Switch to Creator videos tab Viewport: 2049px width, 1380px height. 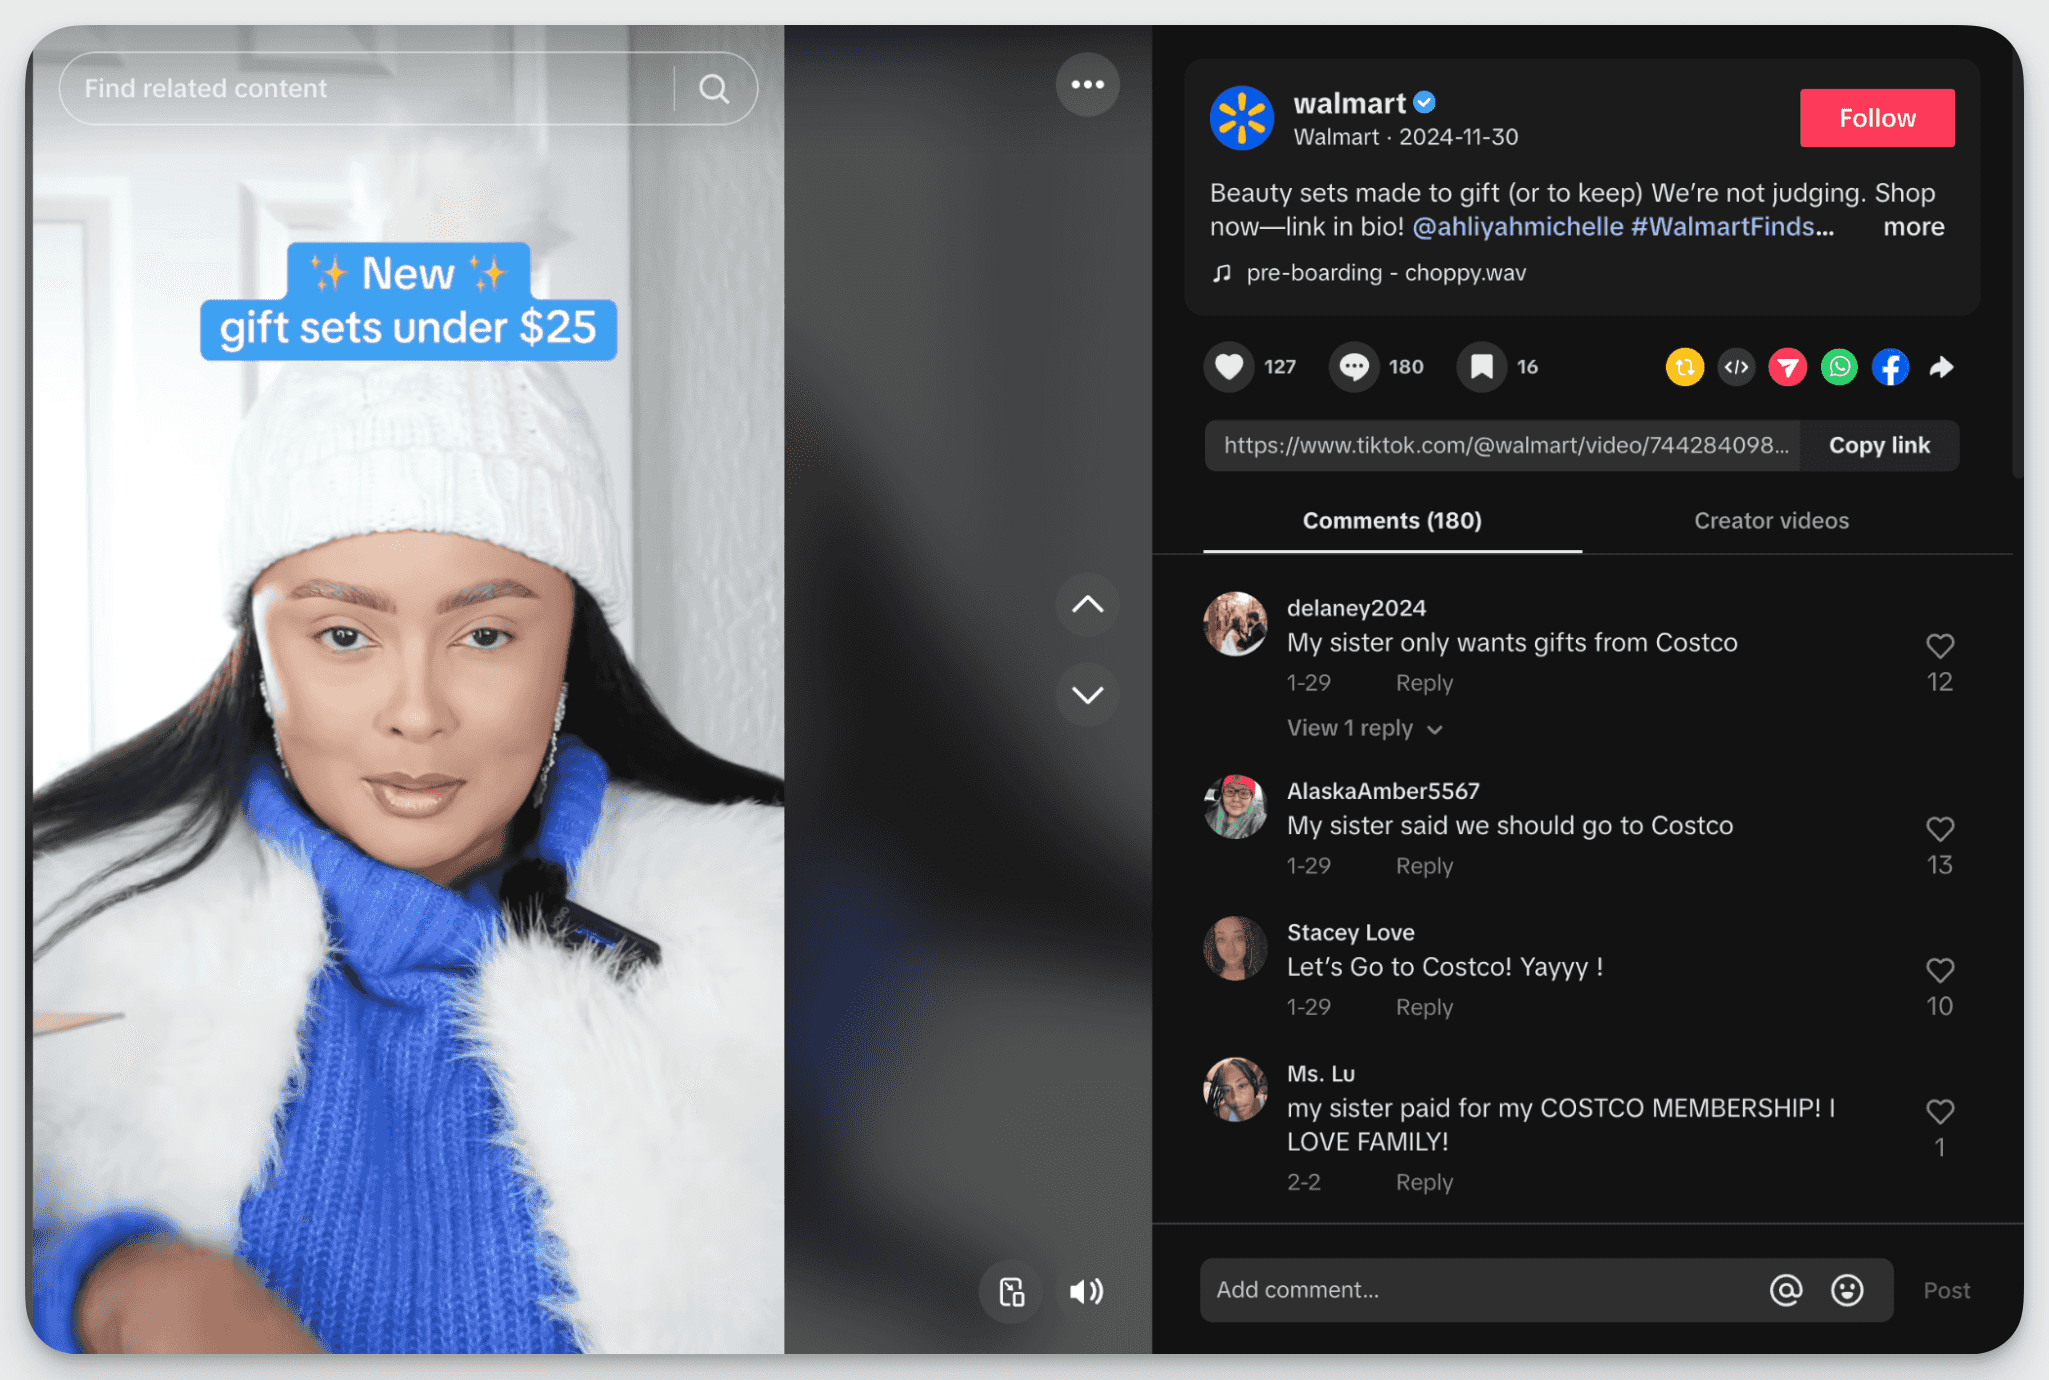(1771, 520)
